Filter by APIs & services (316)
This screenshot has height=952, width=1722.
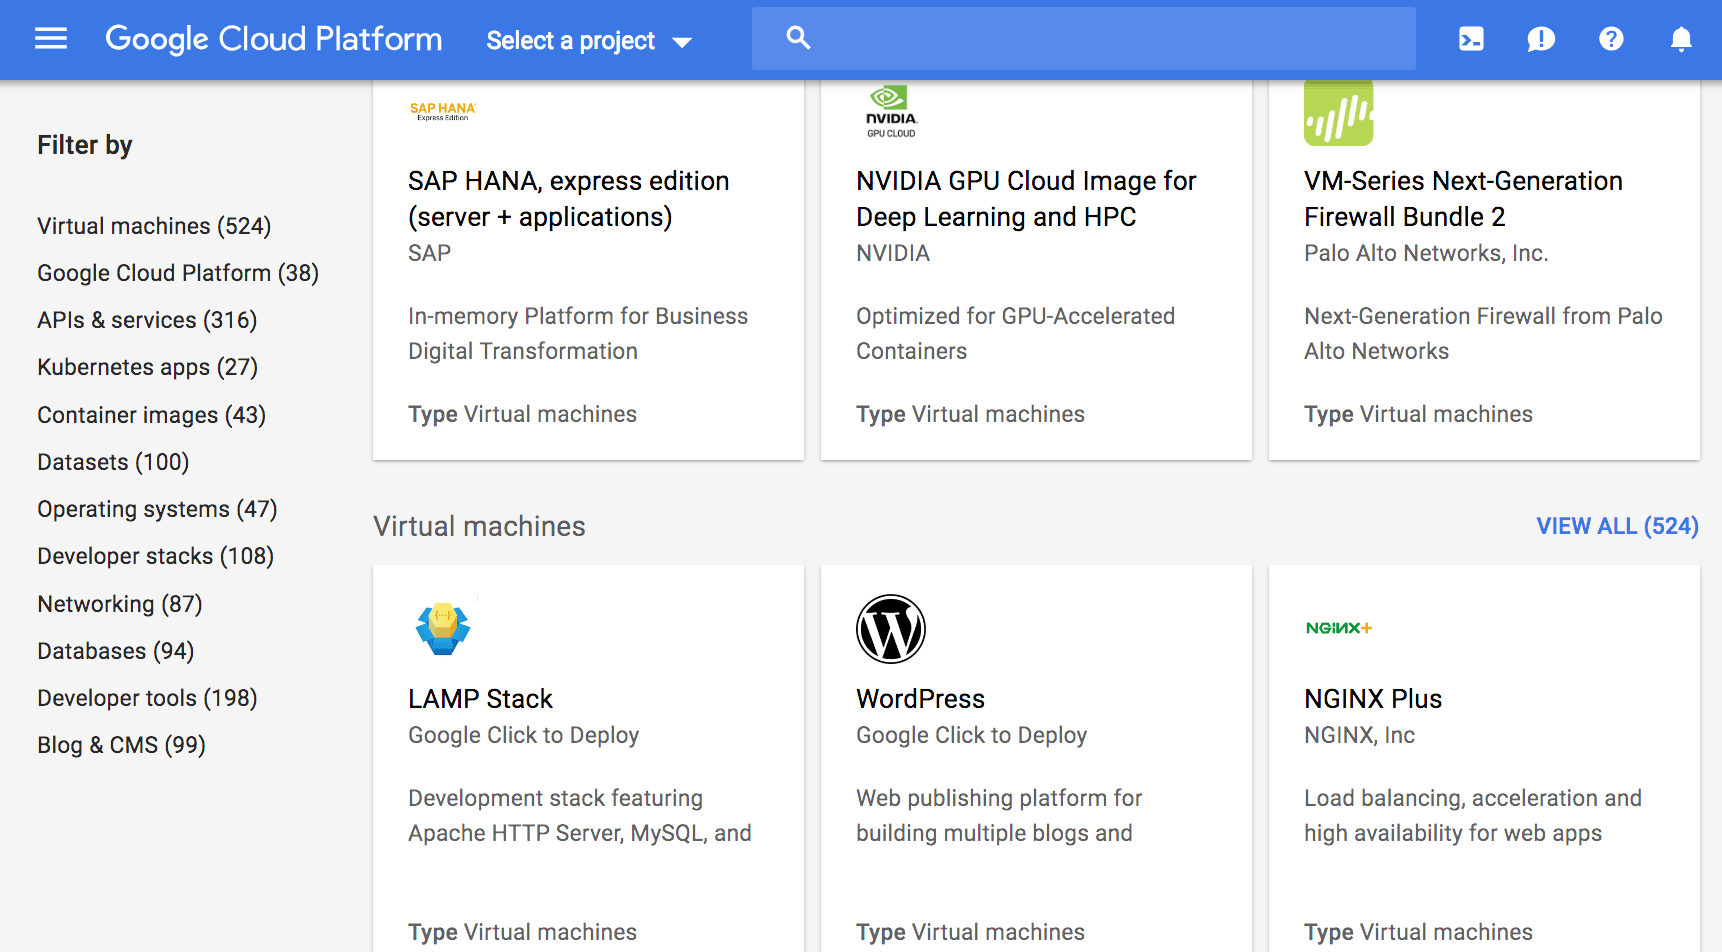point(147,320)
